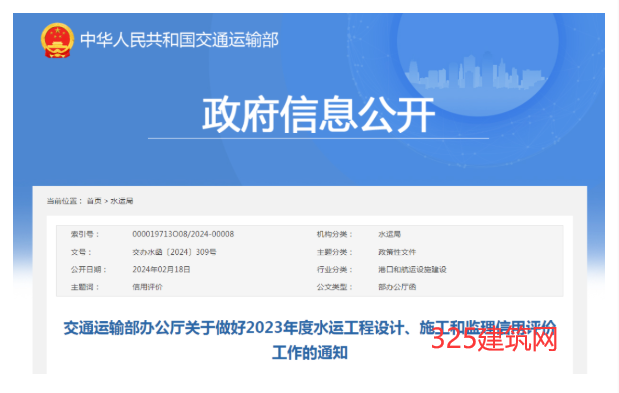
Task: Select the 当前位置 breadcrumb label
Action: [64, 201]
